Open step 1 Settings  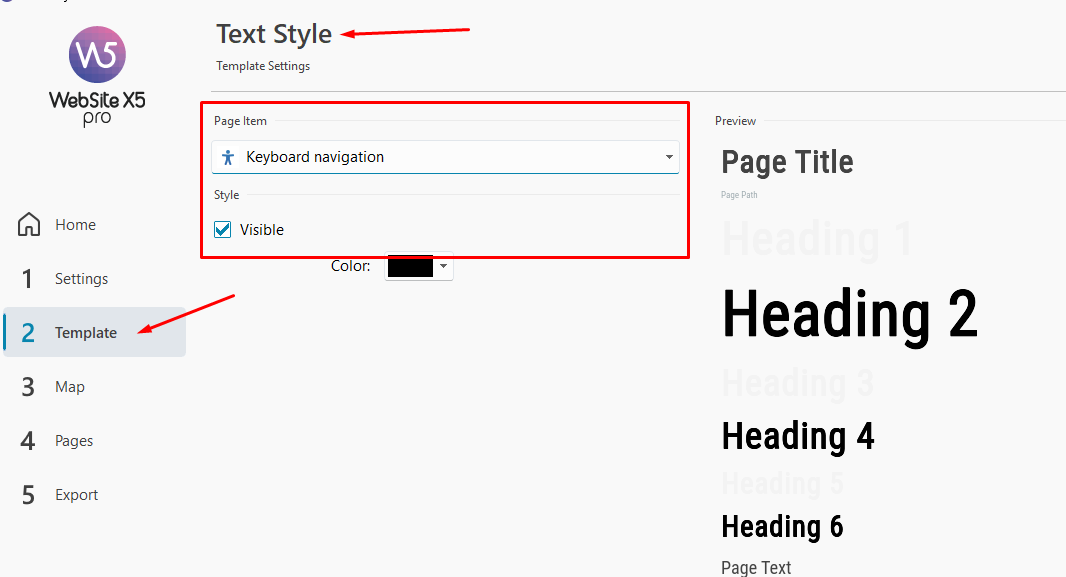click(x=94, y=279)
